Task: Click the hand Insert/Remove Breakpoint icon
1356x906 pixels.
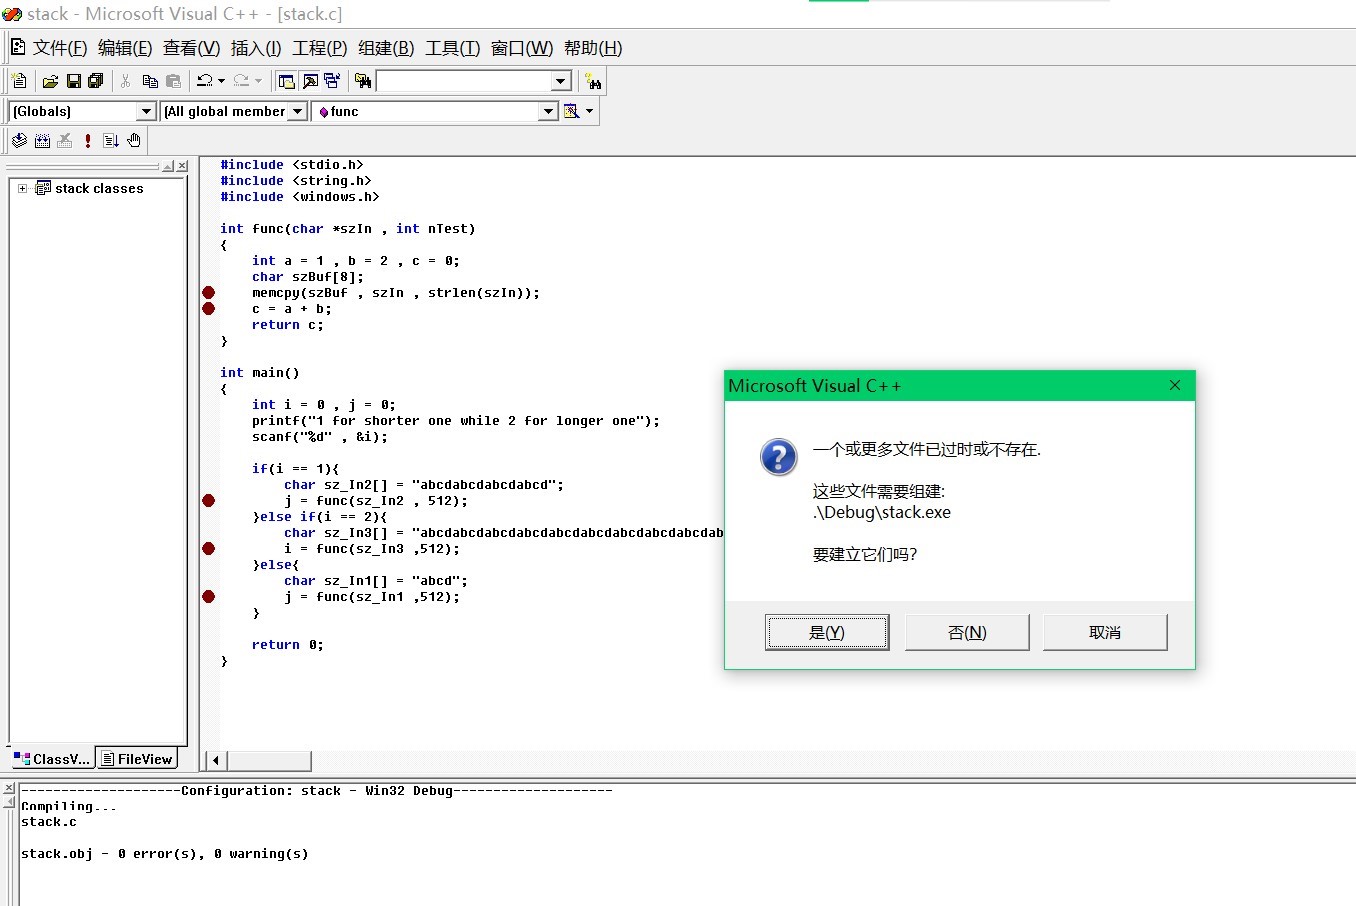Action: pos(134,141)
